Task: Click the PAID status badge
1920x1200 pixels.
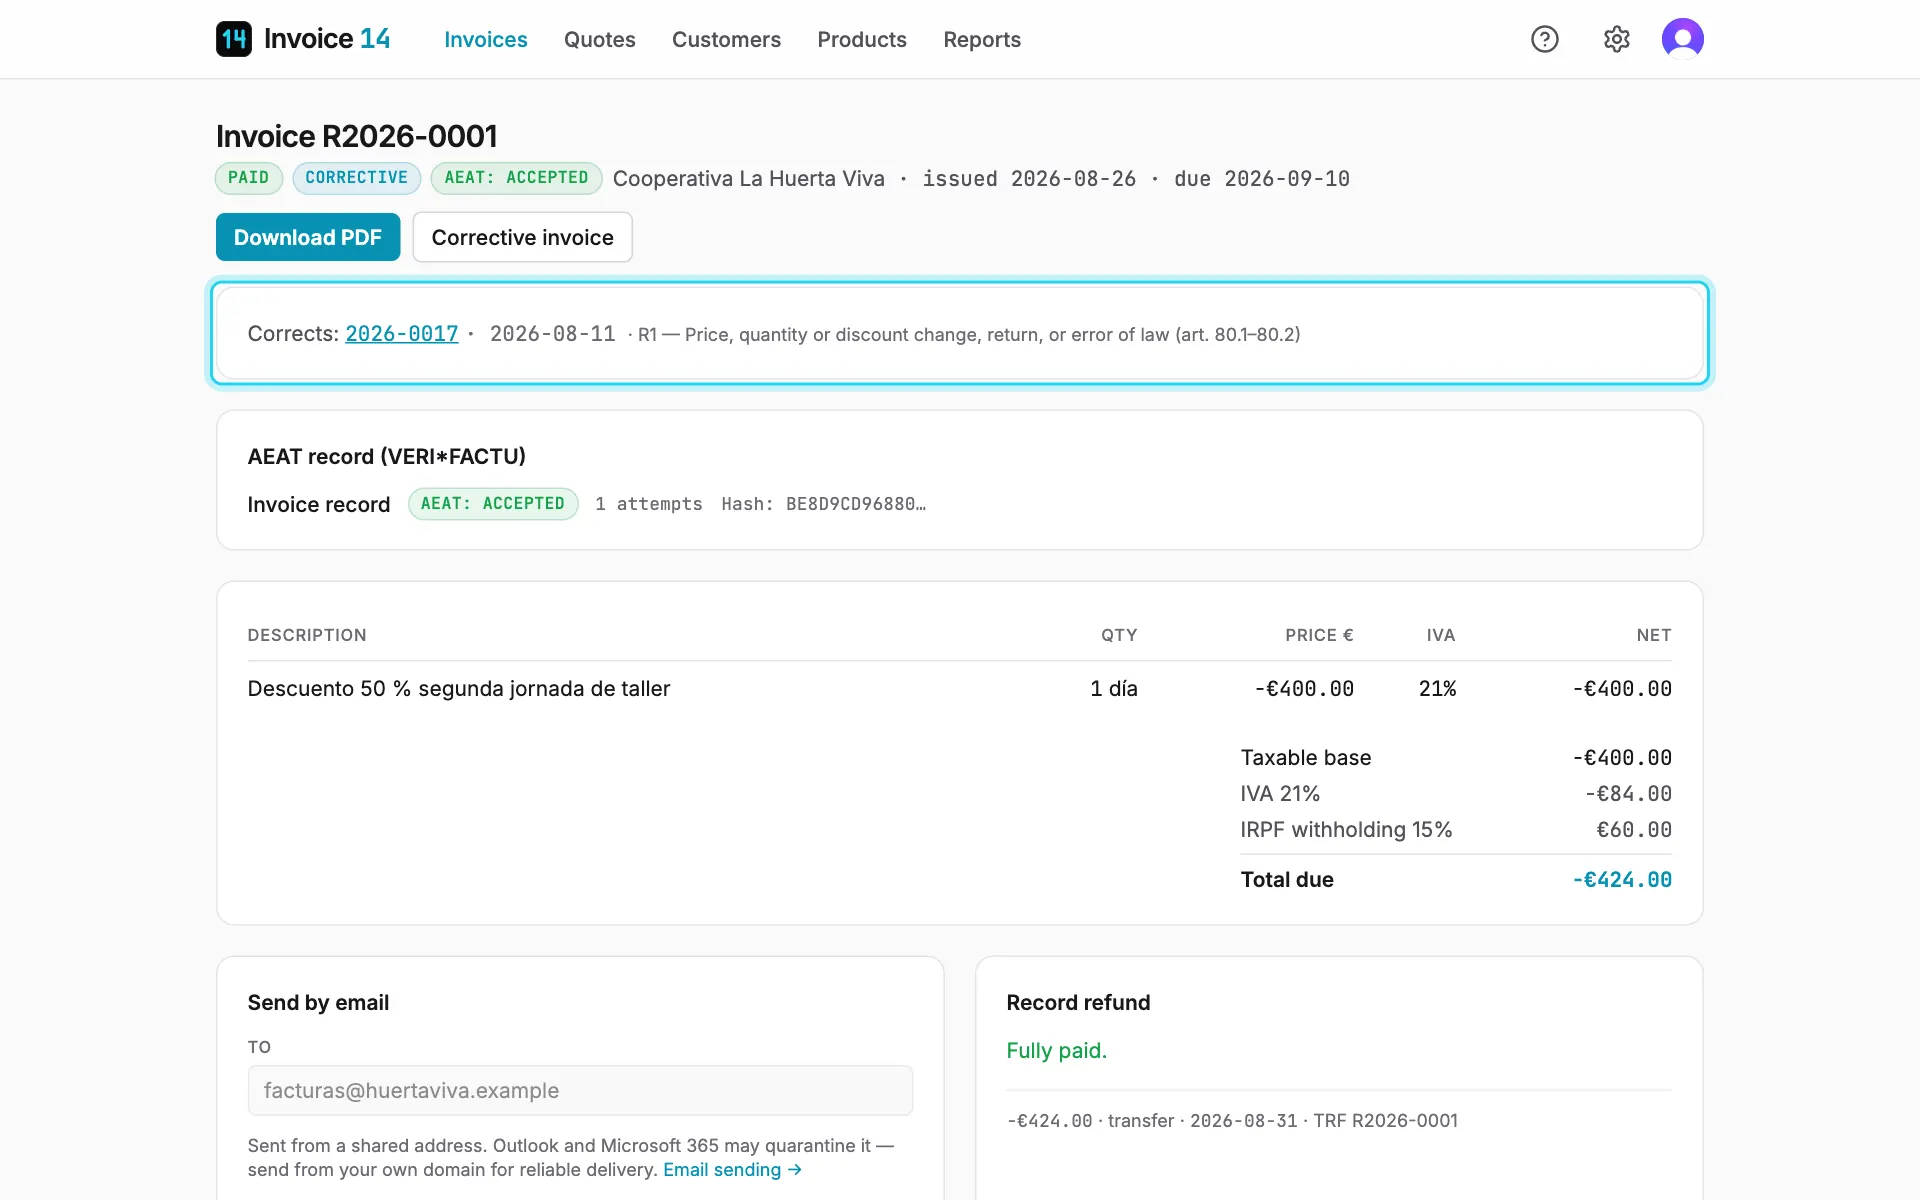Action: pyautogui.click(x=249, y=178)
